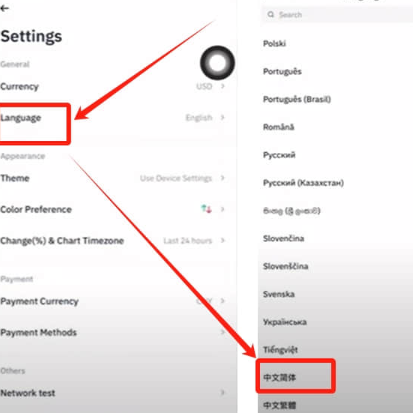Click the language Search field
Screen dimensions: 413x413
coord(337,15)
